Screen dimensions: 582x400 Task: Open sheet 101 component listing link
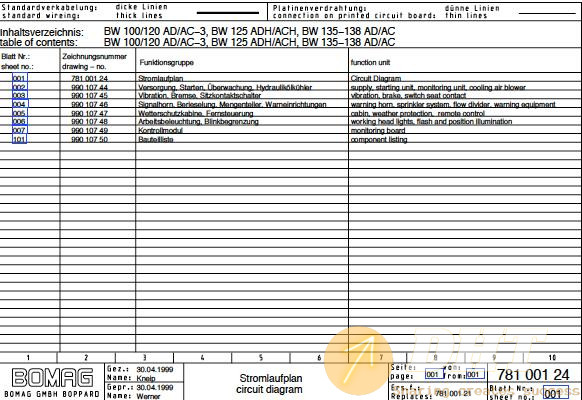pos(20,139)
